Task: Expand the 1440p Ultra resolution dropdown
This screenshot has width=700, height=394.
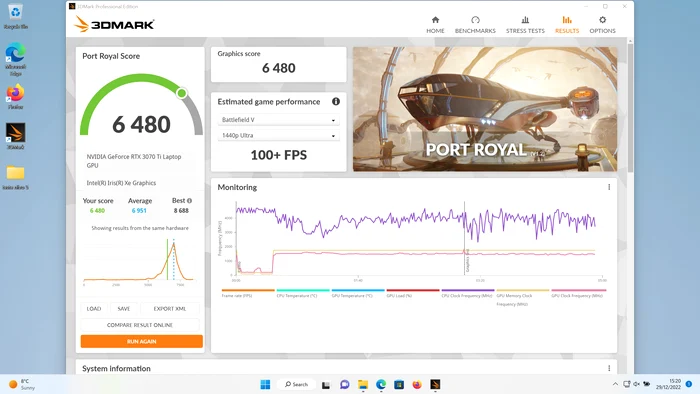Action: tap(278, 135)
